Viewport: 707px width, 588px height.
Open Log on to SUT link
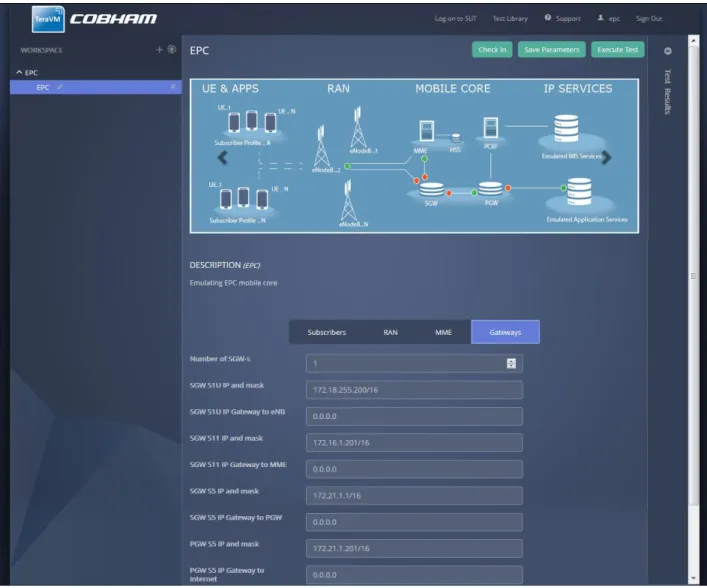coord(455,18)
